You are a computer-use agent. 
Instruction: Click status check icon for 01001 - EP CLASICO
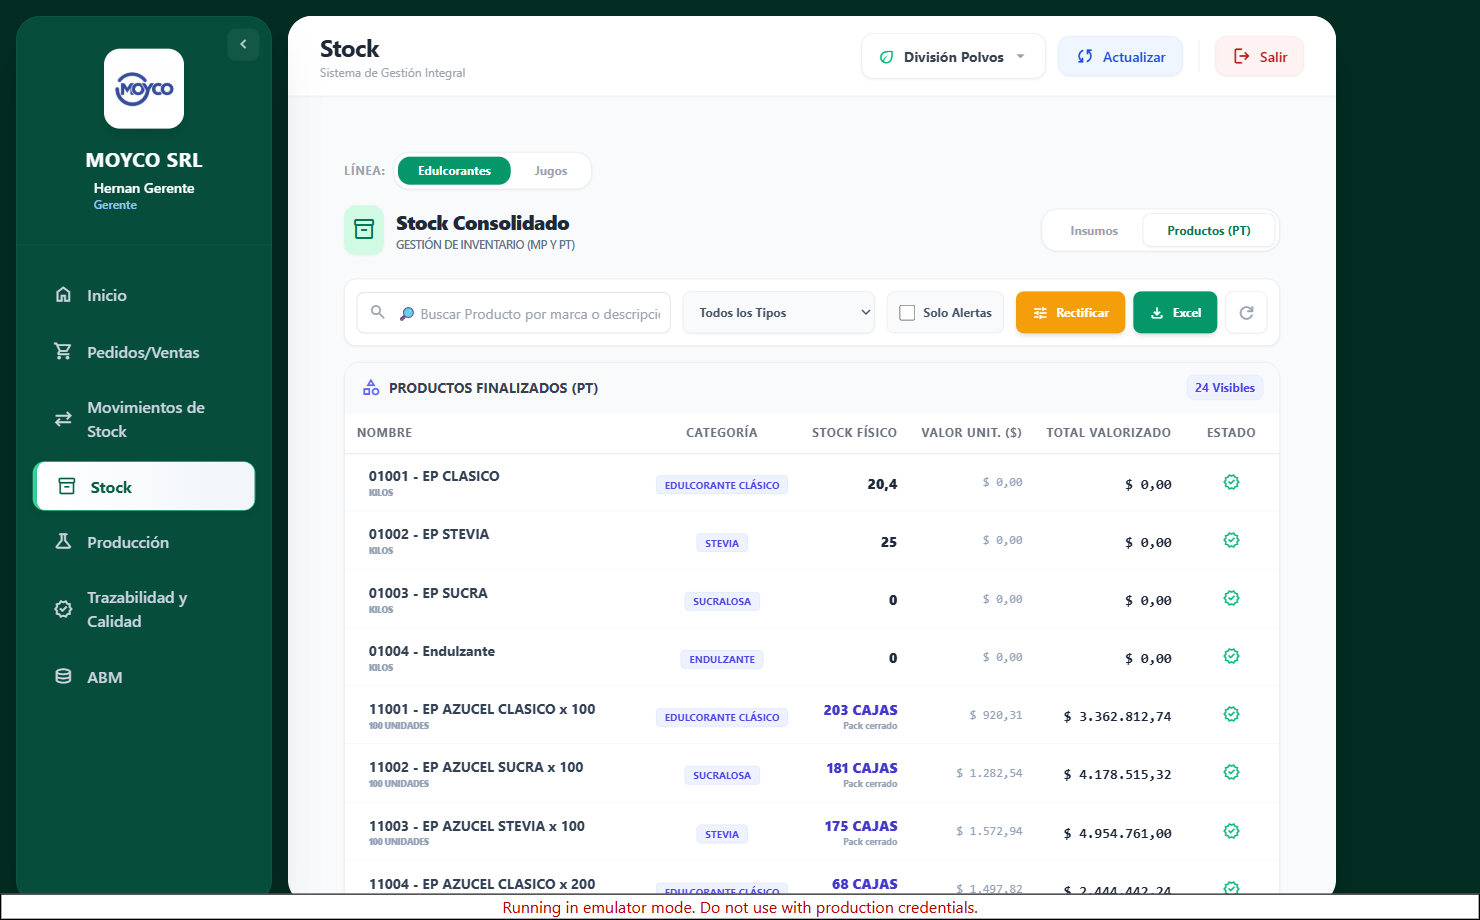click(x=1231, y=482)
